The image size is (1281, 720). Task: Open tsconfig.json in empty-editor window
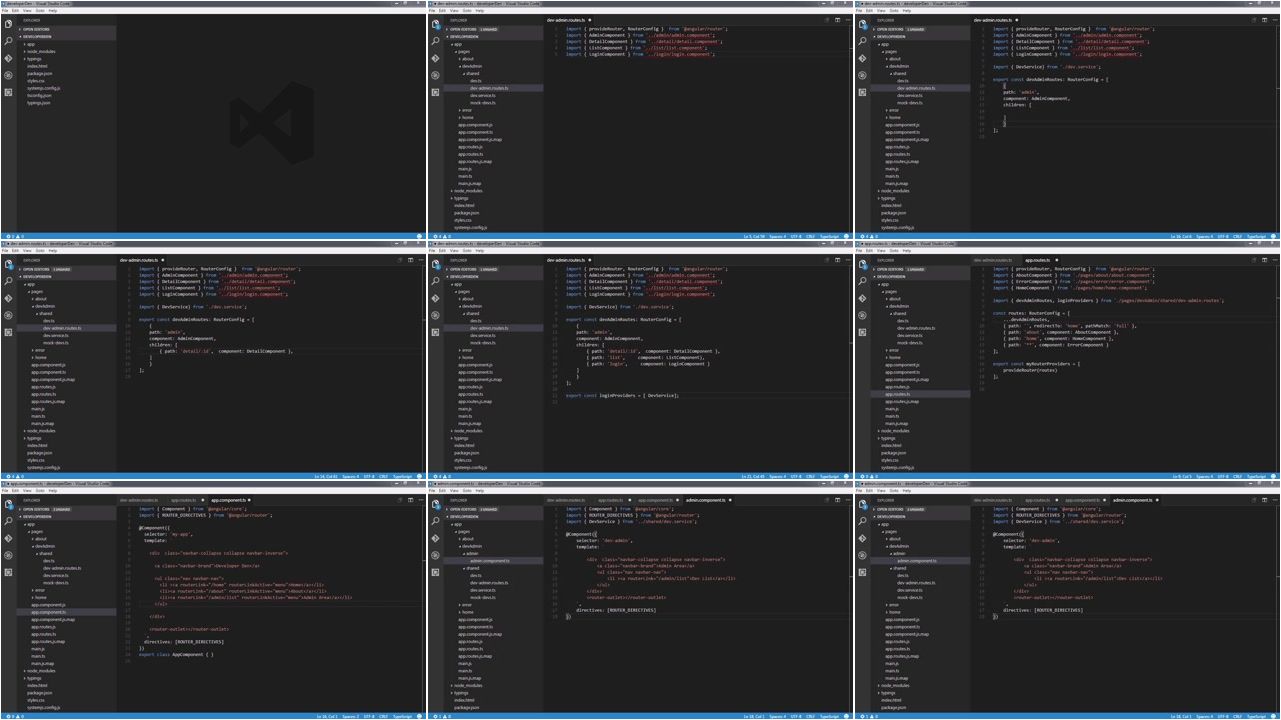39,96
